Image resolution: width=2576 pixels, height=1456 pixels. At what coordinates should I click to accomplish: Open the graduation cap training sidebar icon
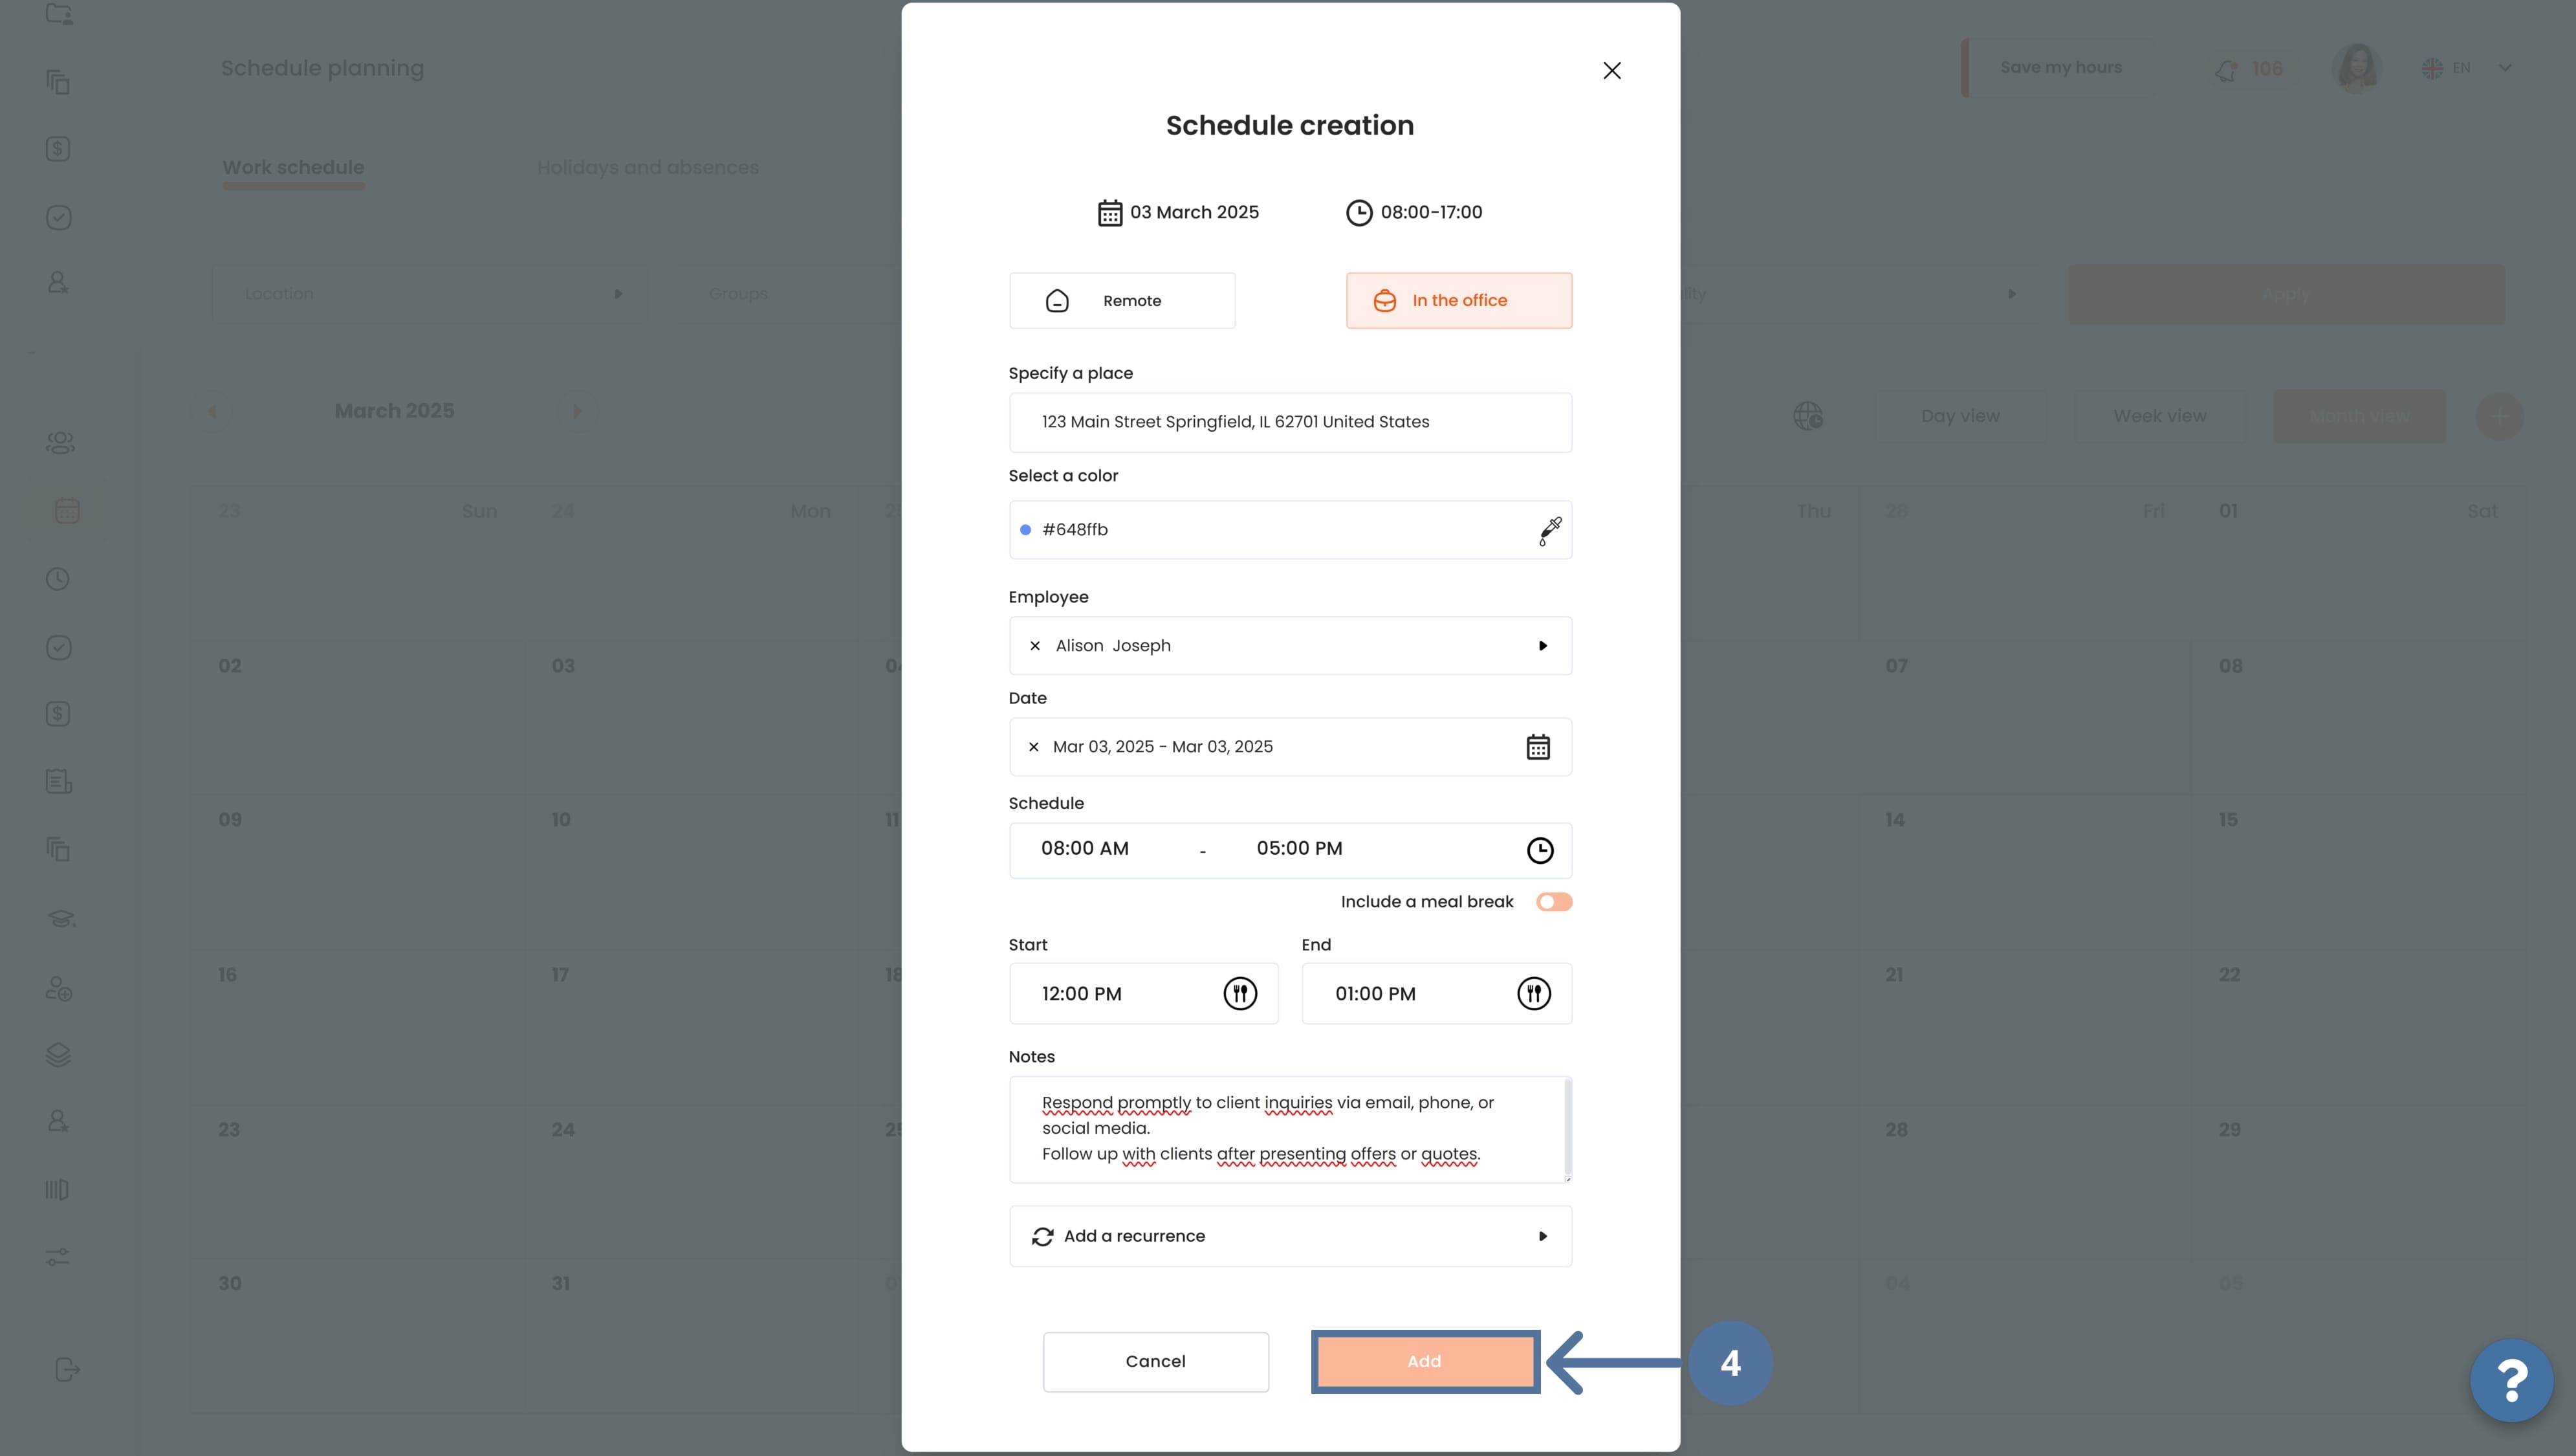coord(61,919)
